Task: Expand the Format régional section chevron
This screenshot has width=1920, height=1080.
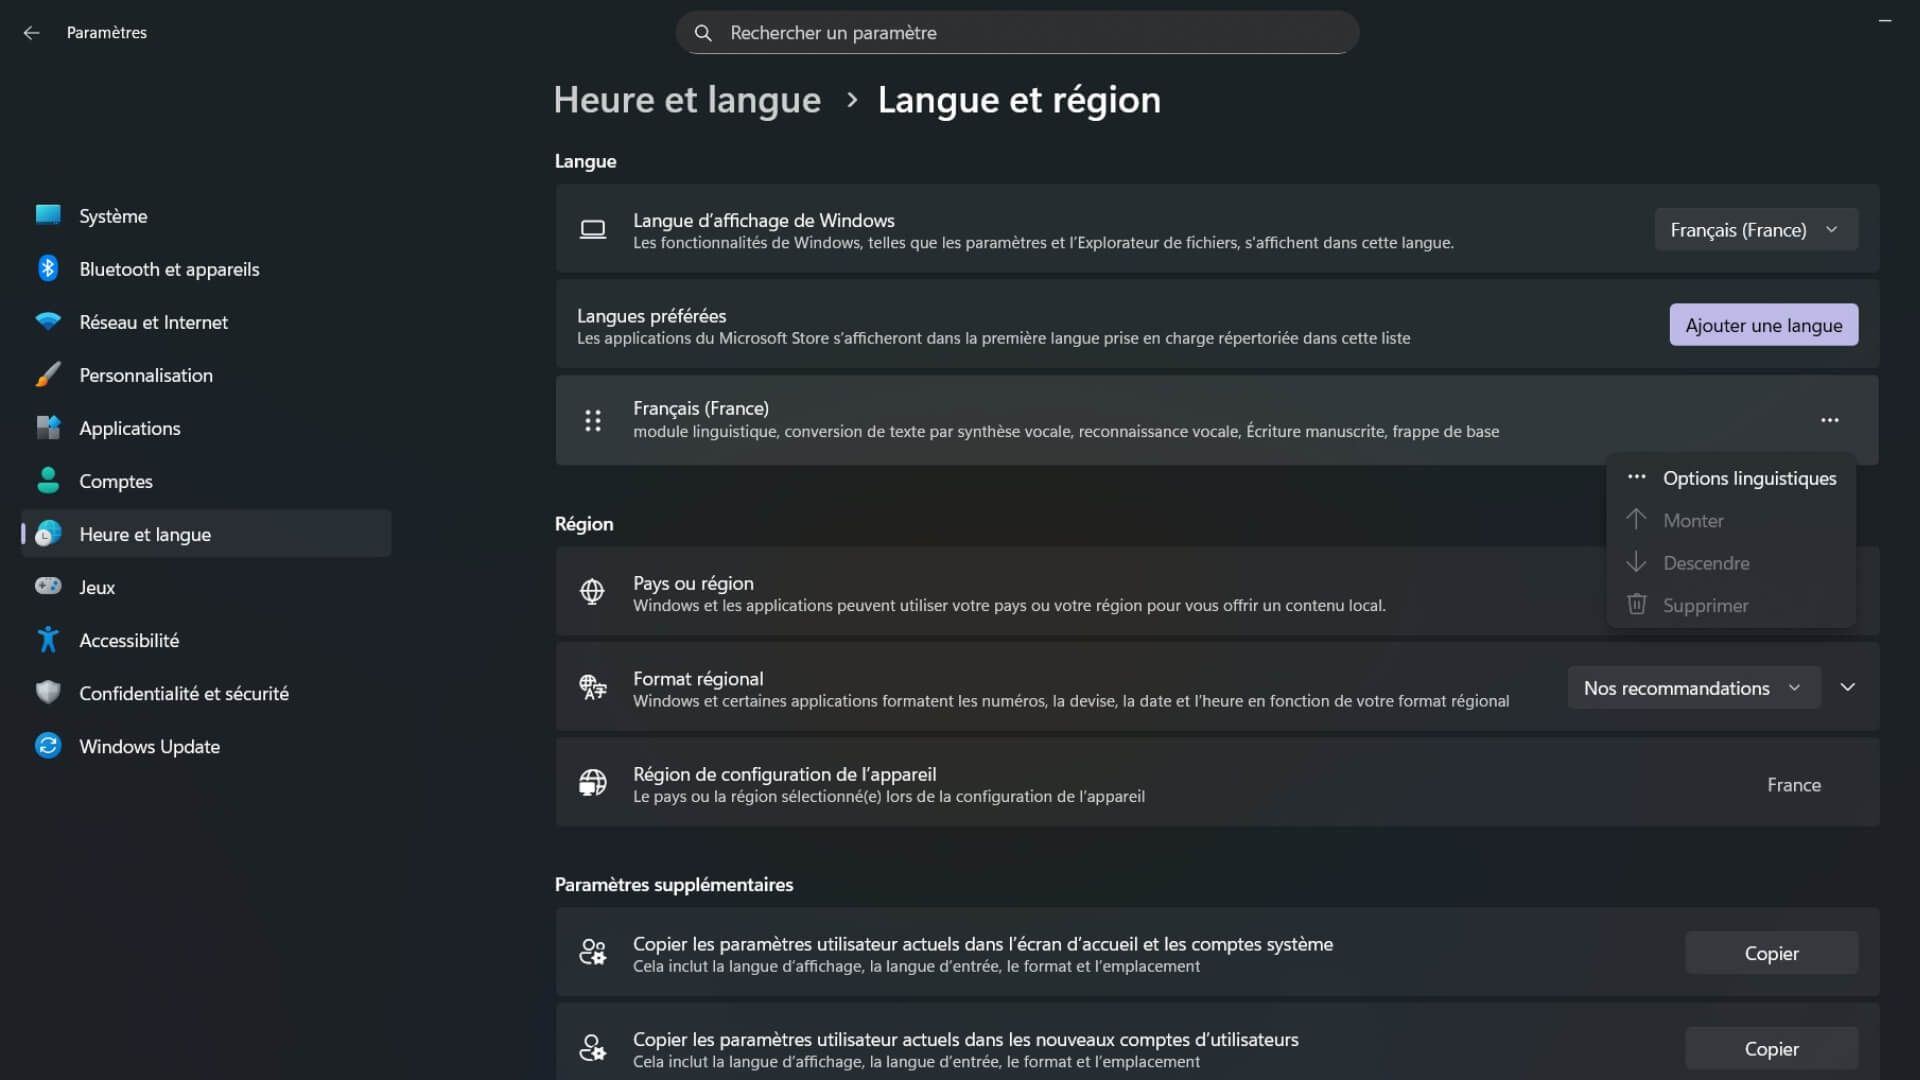Action: tap(1848, 687)
